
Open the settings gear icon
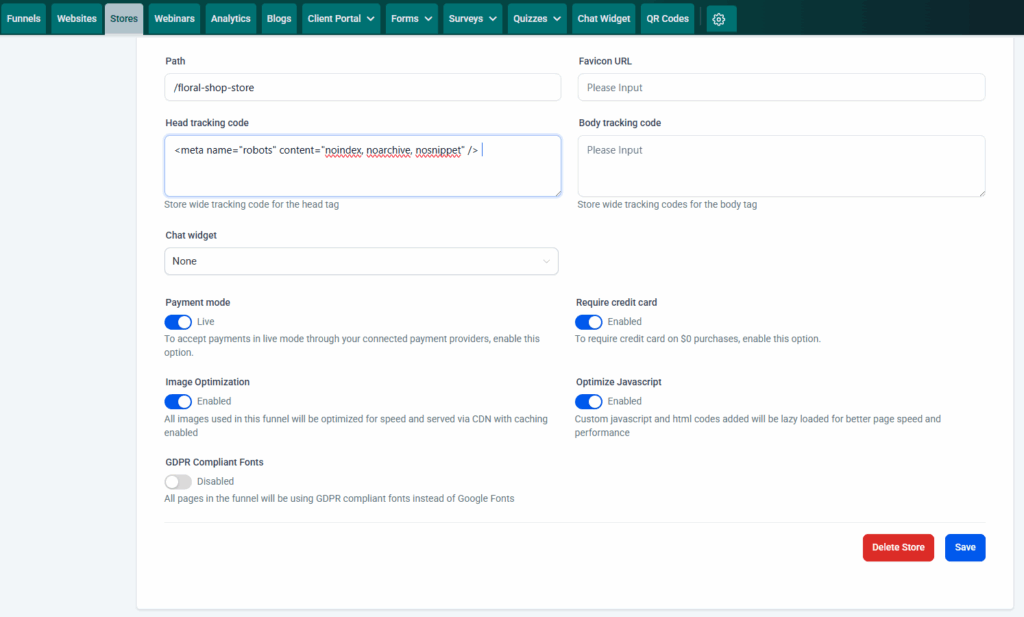point(720,18)
